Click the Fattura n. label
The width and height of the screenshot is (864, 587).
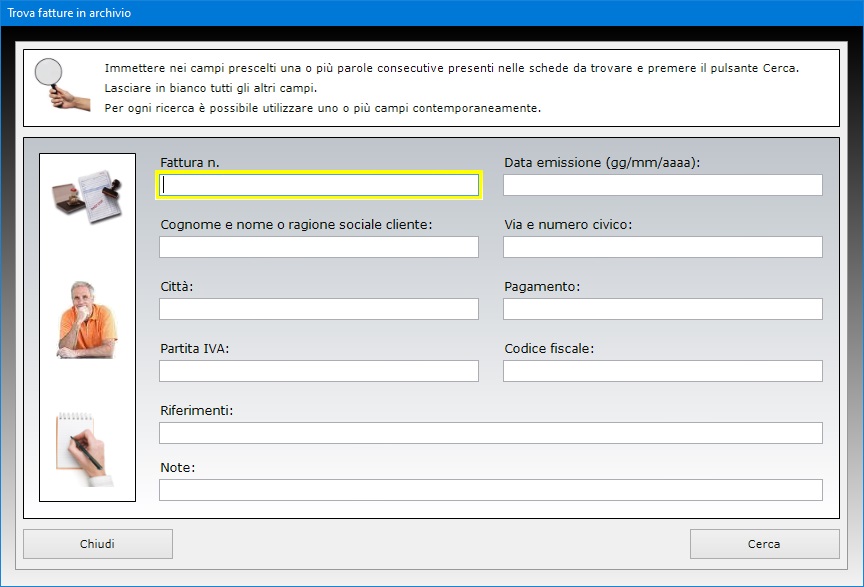click(190, 163)
